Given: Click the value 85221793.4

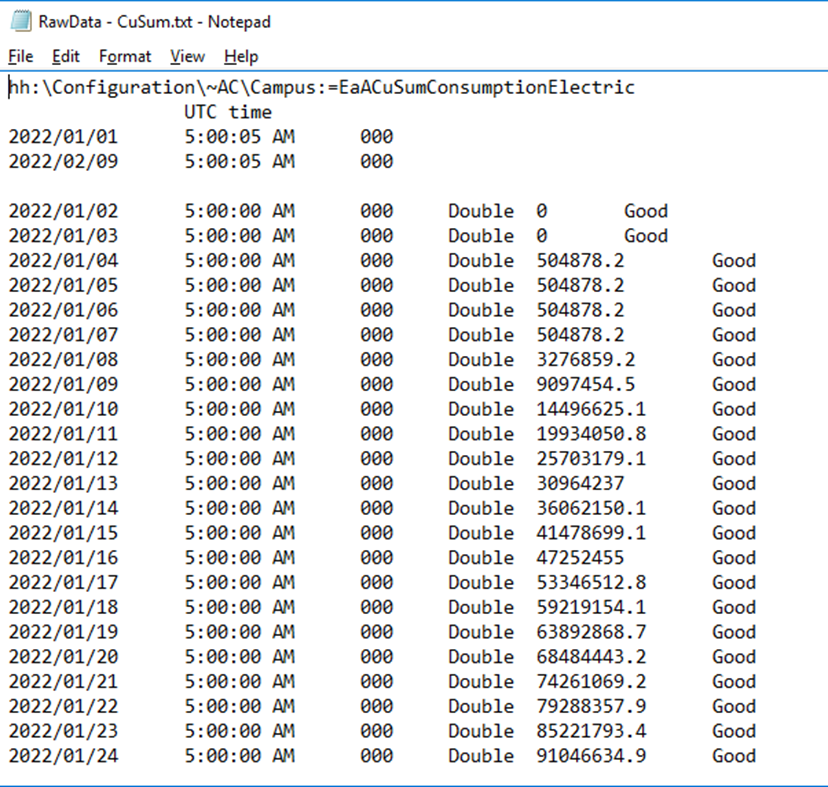Looking at the screenshot, I should coord(591,733).
